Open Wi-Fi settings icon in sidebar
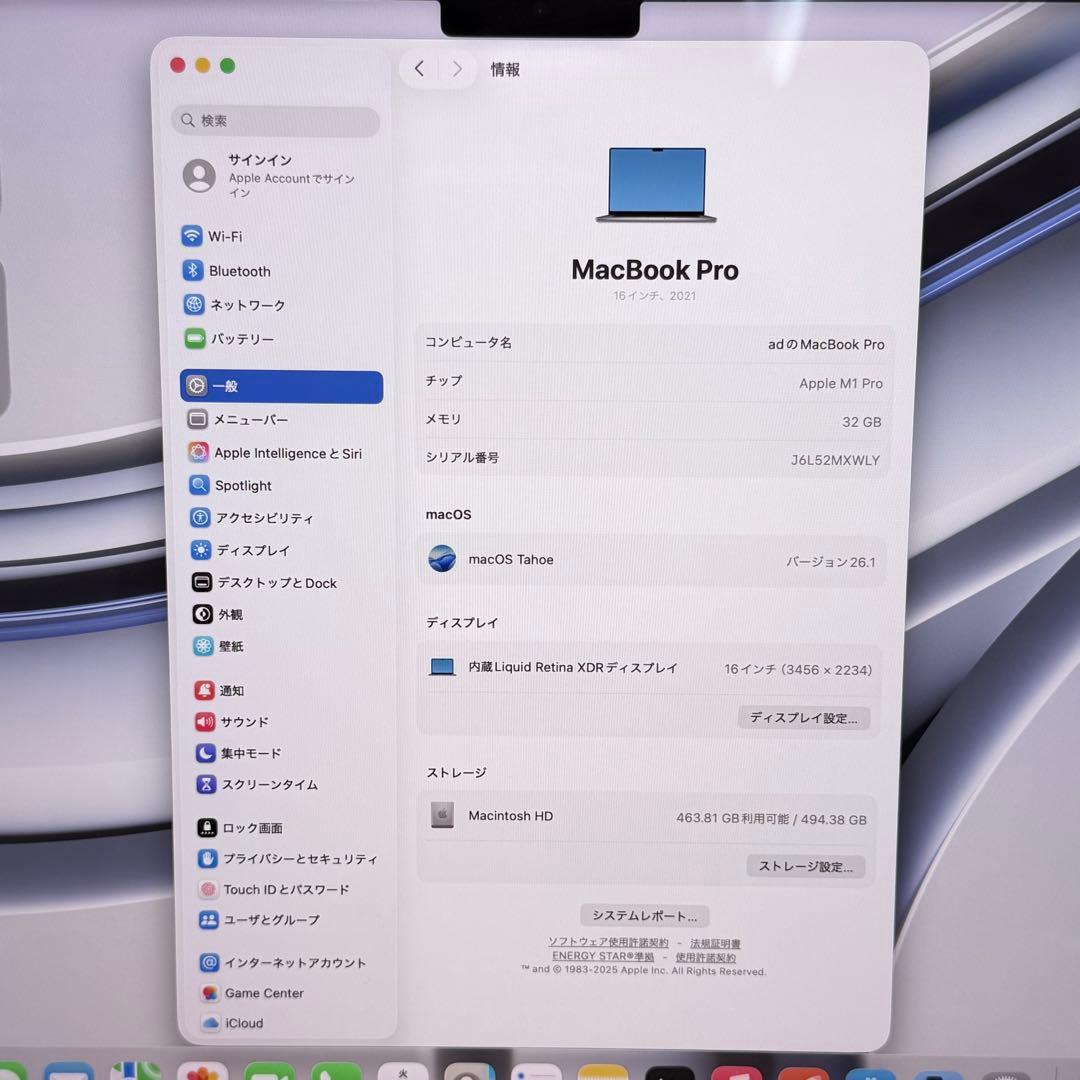Viewport: 1080px width, 1080px height. 191,236
